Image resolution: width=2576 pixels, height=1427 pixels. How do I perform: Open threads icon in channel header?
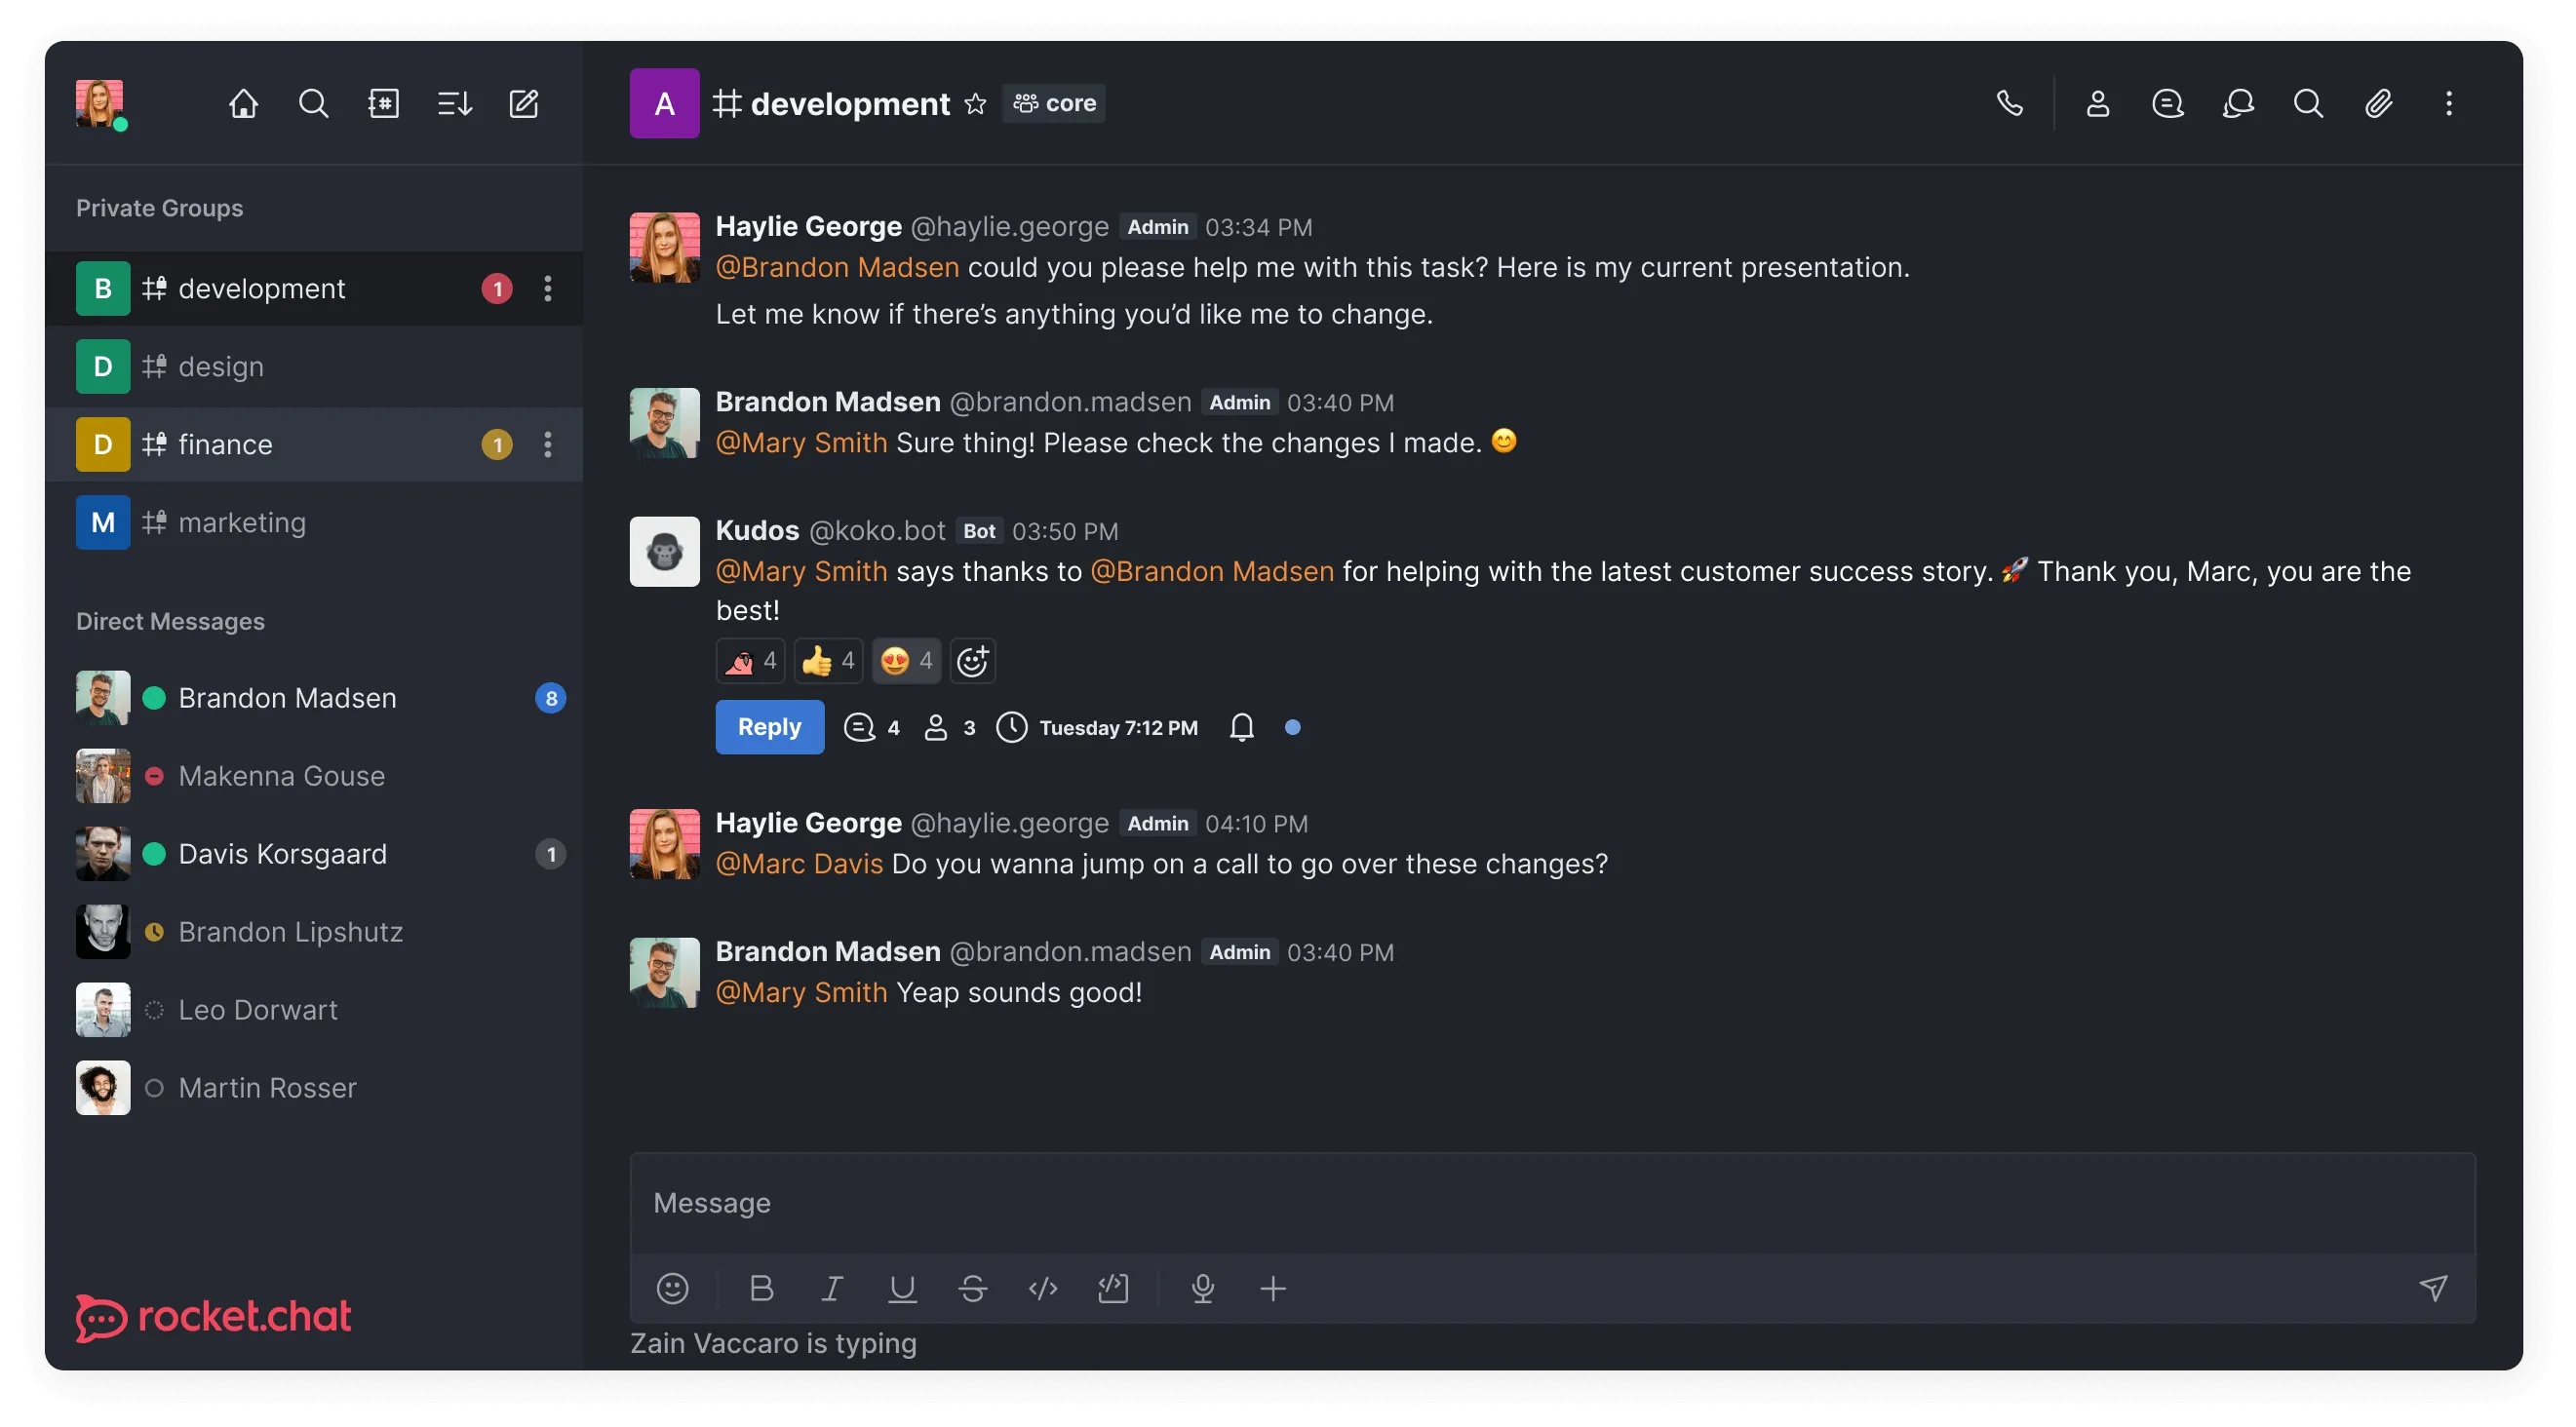tap(2167, 104)
